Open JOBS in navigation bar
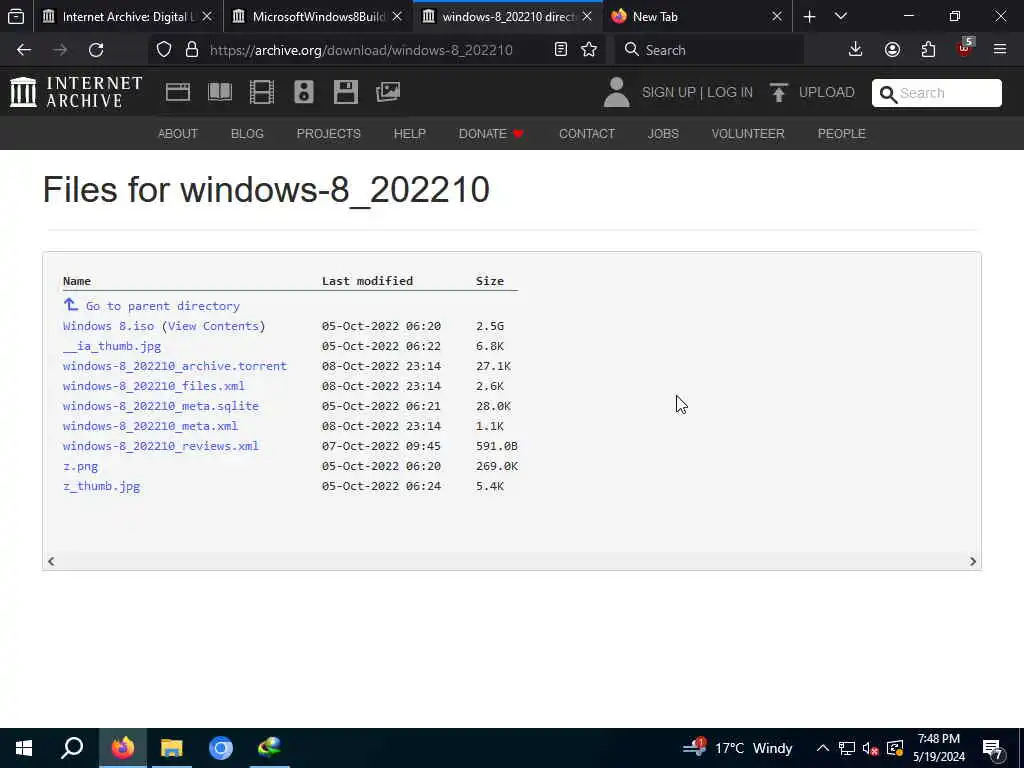This screenshot has width=1024, height=768. pyautogui.click(x=663, y=134)
